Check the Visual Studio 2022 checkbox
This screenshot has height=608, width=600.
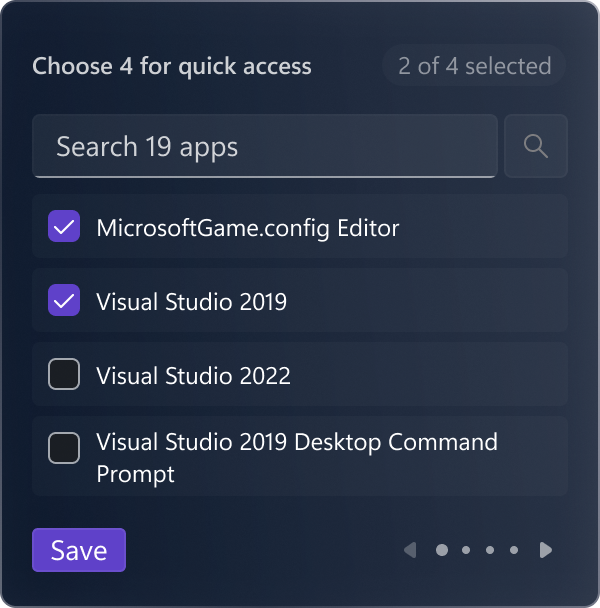click(64, 374)
